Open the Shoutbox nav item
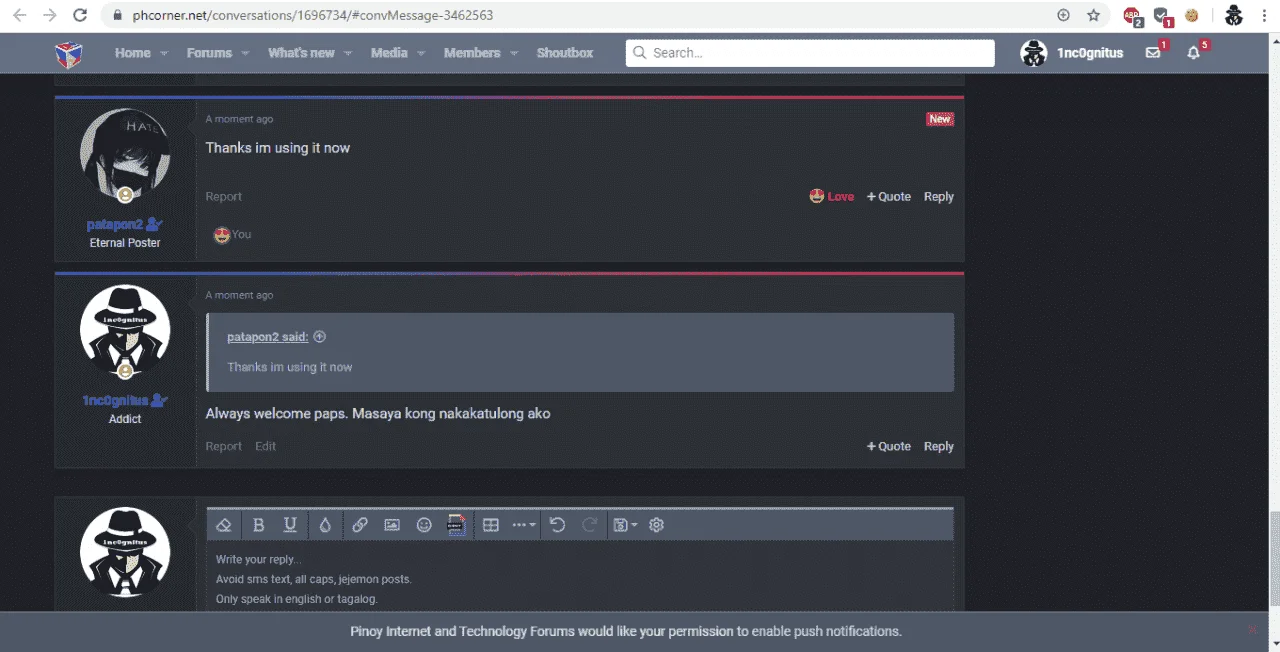Image resolution: width=1280 pixels, height=652 pixels. click(x=565, y=53)
